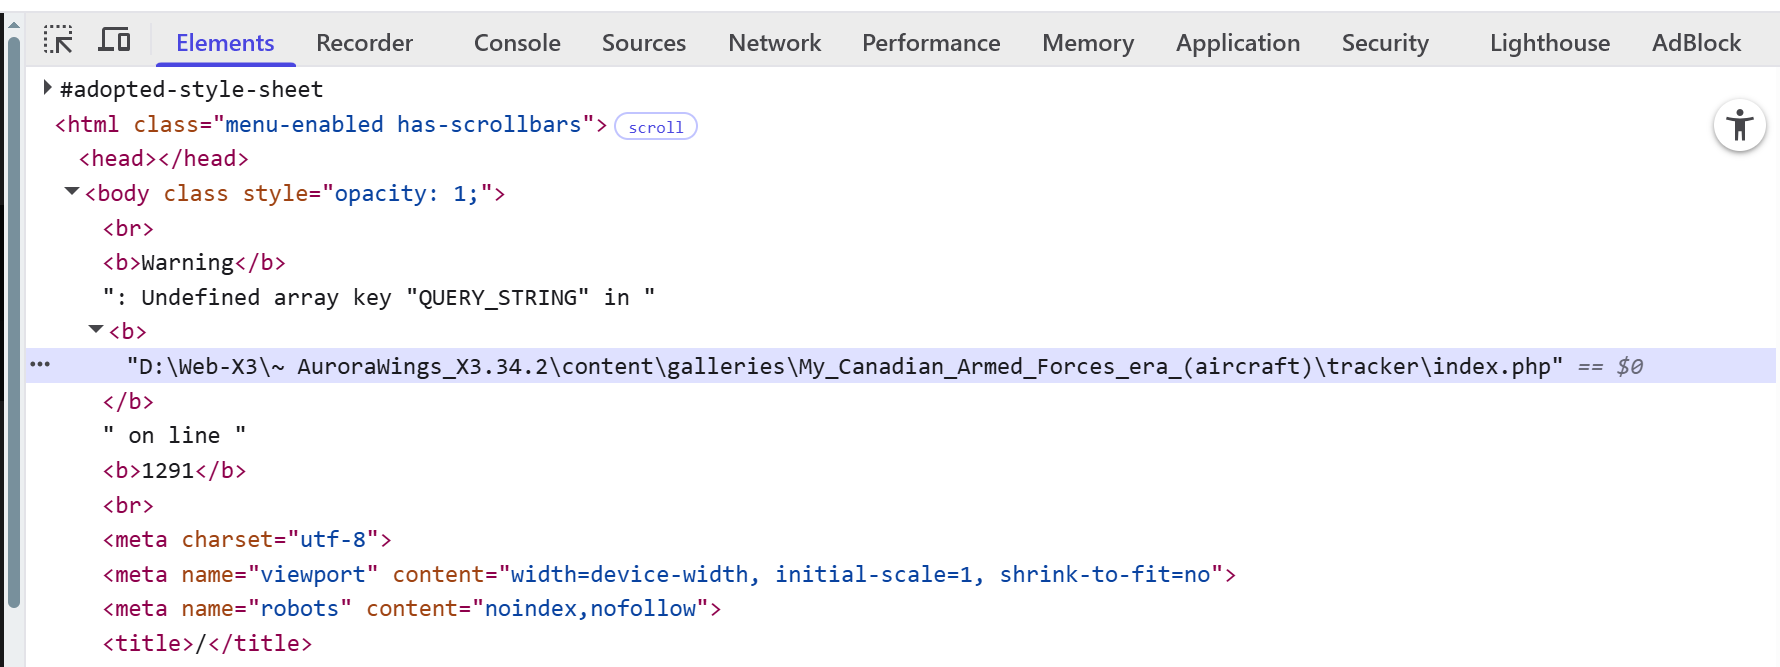Select the Lighthouse tab
The width and height of the screenshot is (1780, 667).
pos(1550,43)
